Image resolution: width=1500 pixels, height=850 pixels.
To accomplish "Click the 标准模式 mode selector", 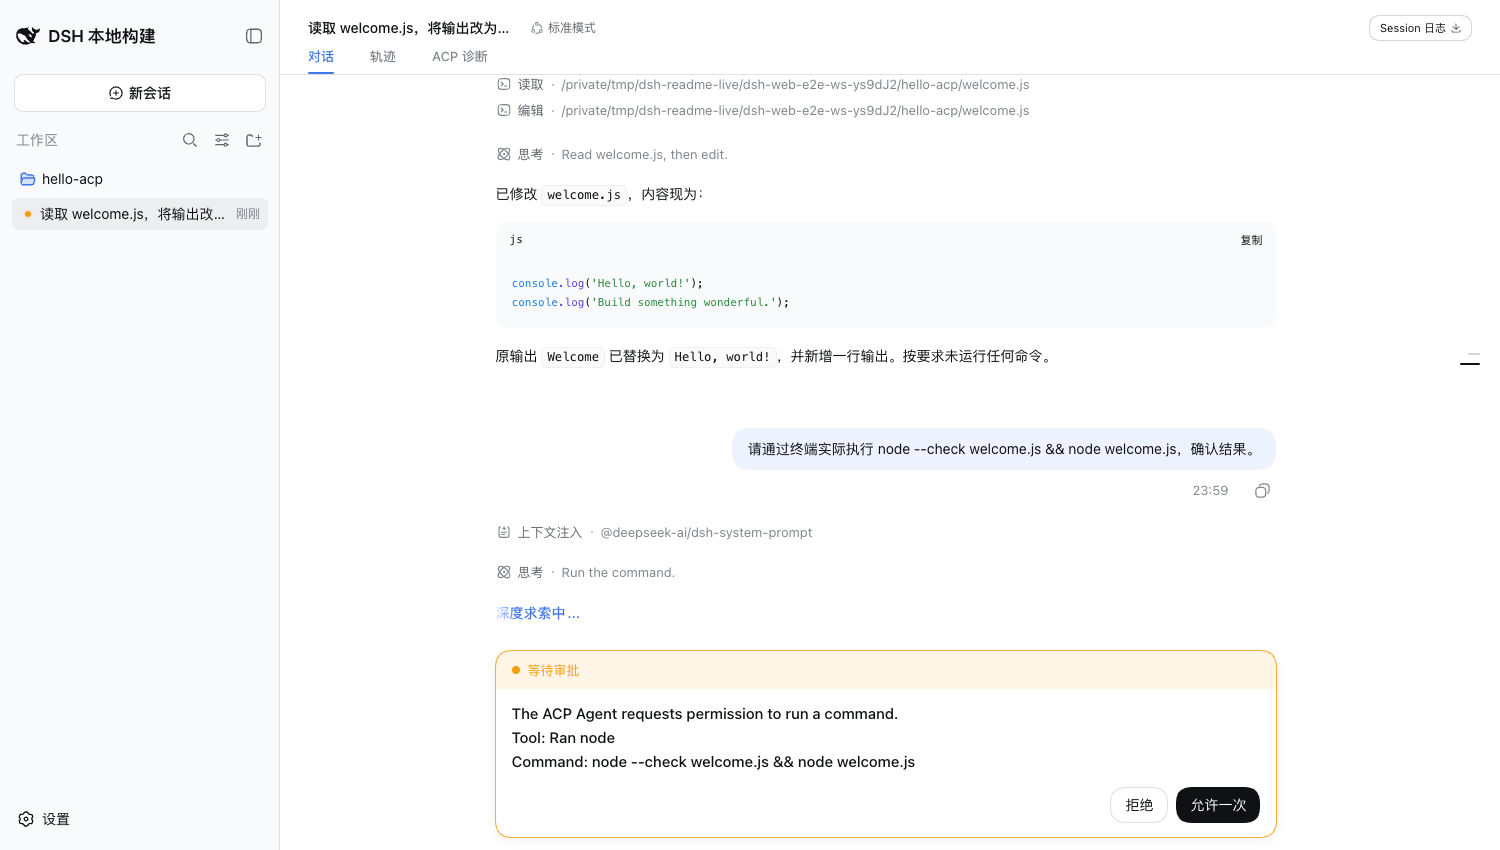I will pos(563,28).
